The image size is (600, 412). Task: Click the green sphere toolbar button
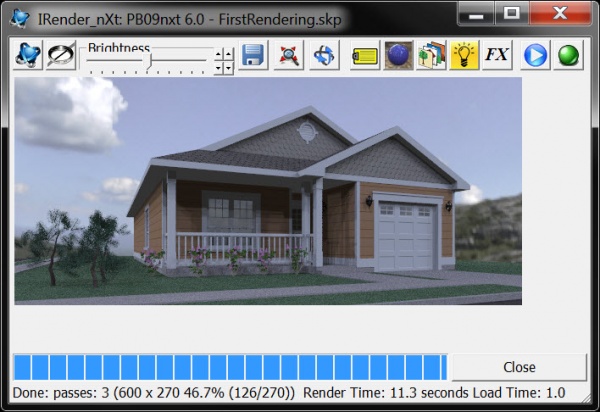point(569,55)
